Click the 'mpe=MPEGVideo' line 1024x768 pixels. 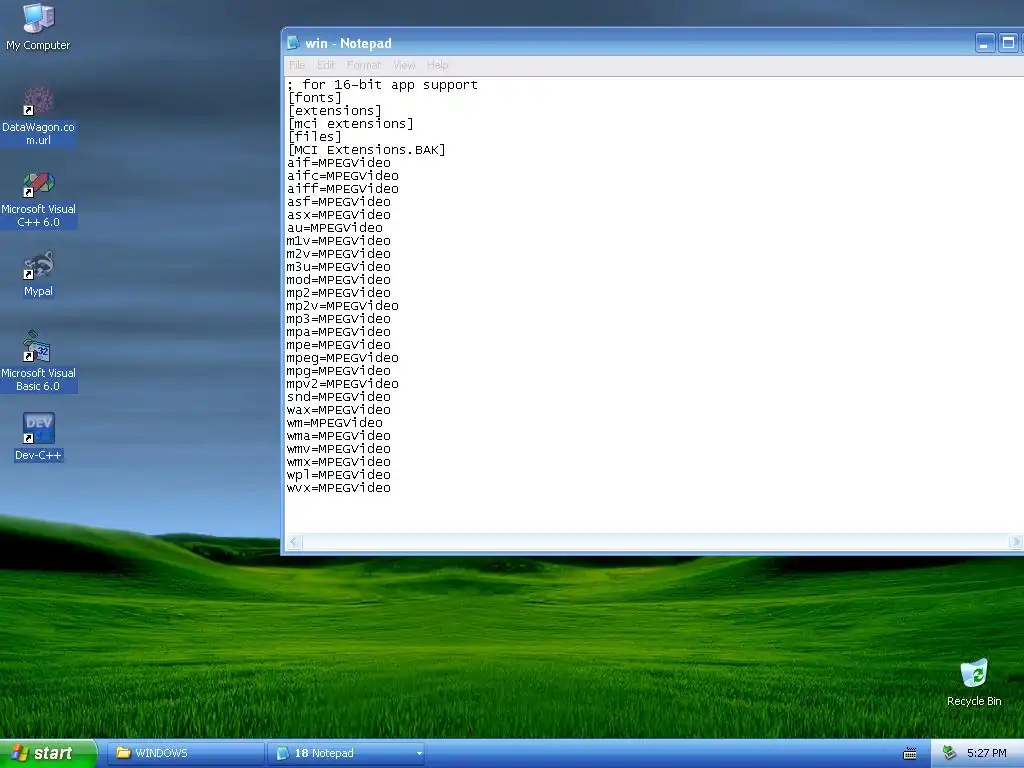(x=338, y=346)
